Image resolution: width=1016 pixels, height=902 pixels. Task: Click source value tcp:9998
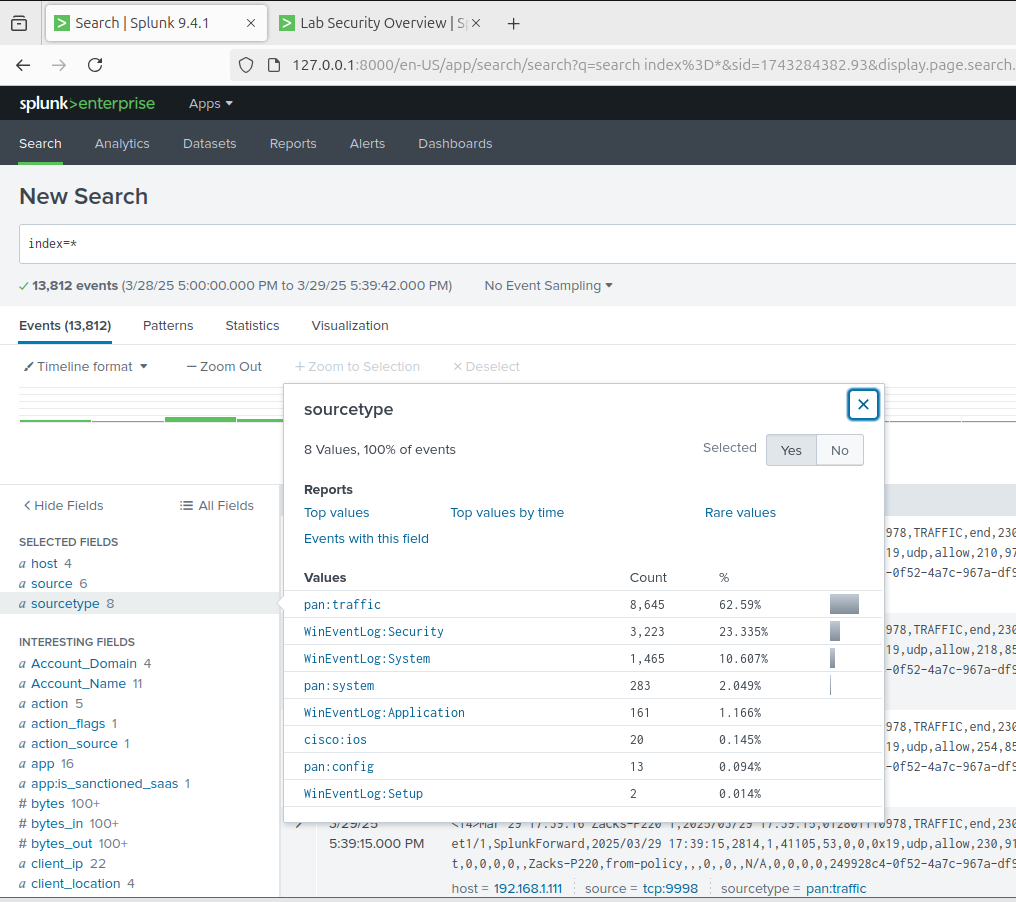point(670,888)
